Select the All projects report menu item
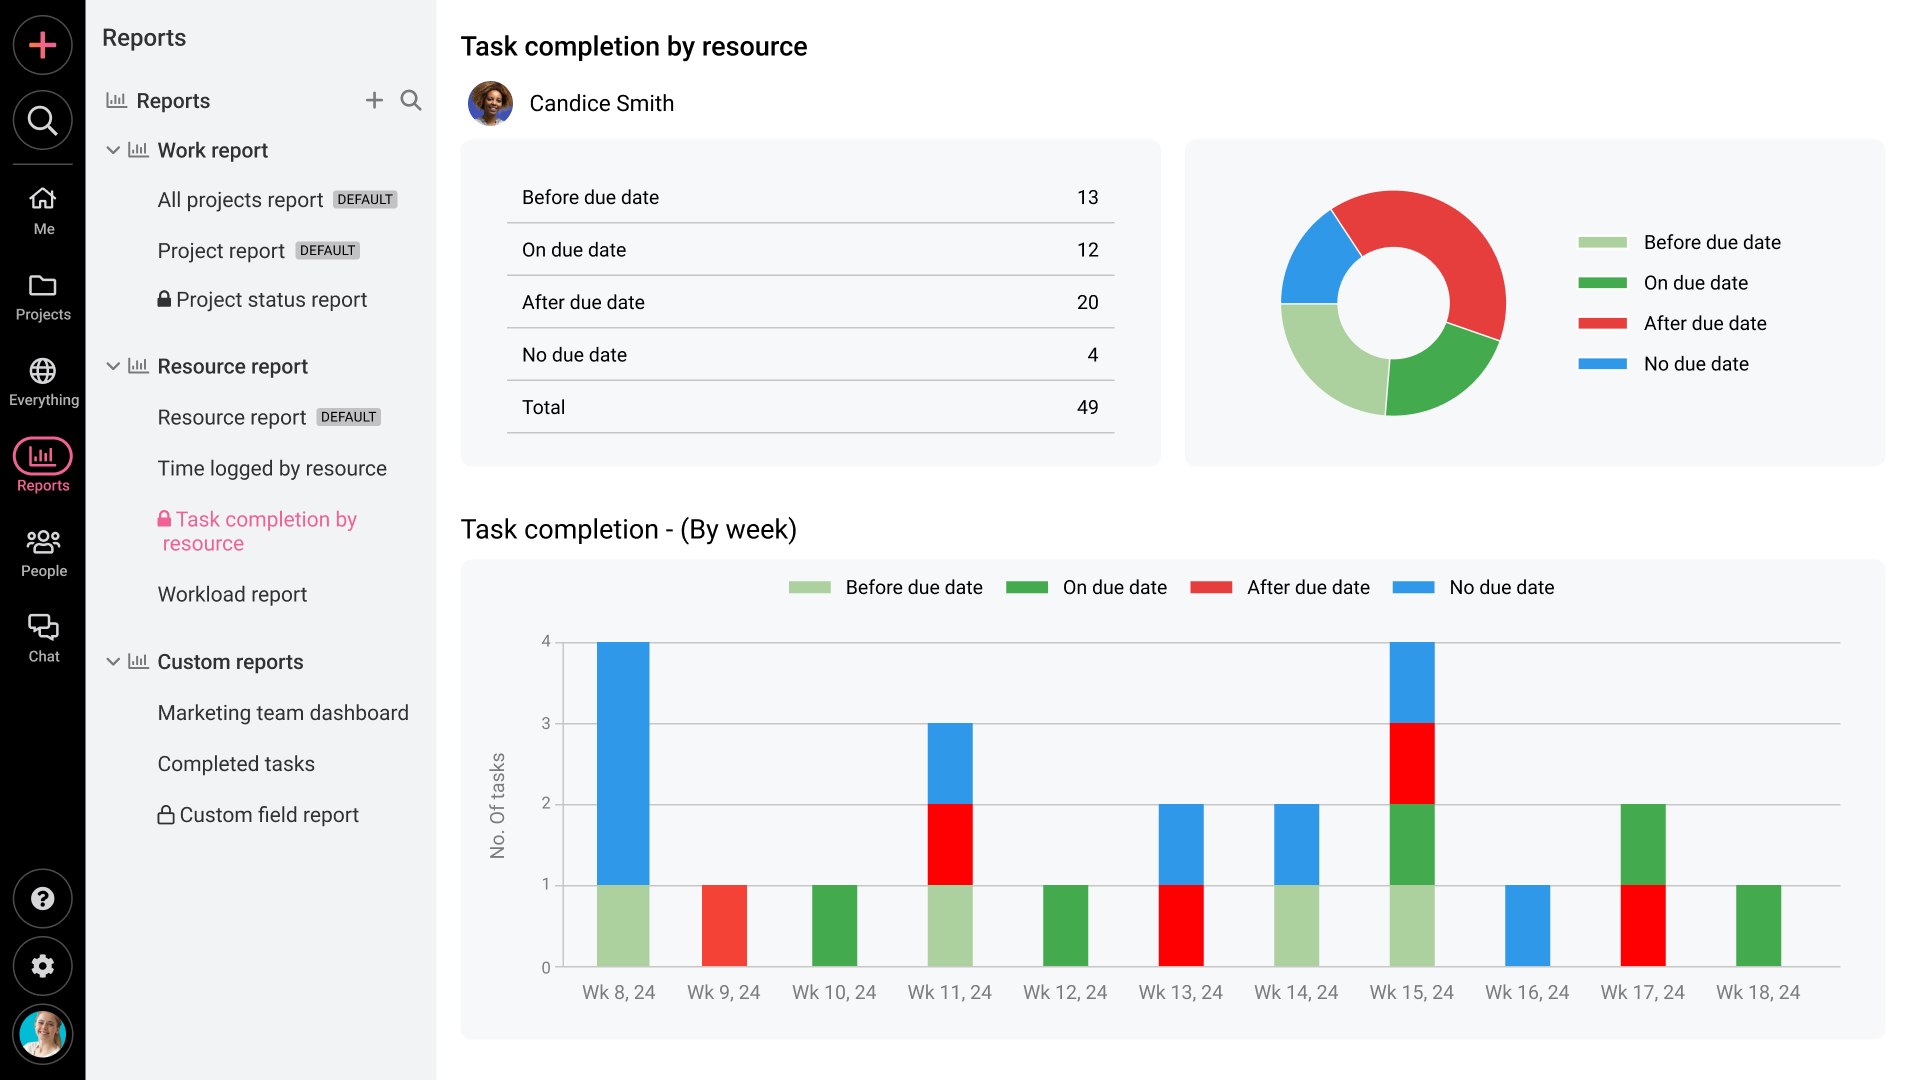This screenshot has height=1080, width=1920. tap(241, 199)
